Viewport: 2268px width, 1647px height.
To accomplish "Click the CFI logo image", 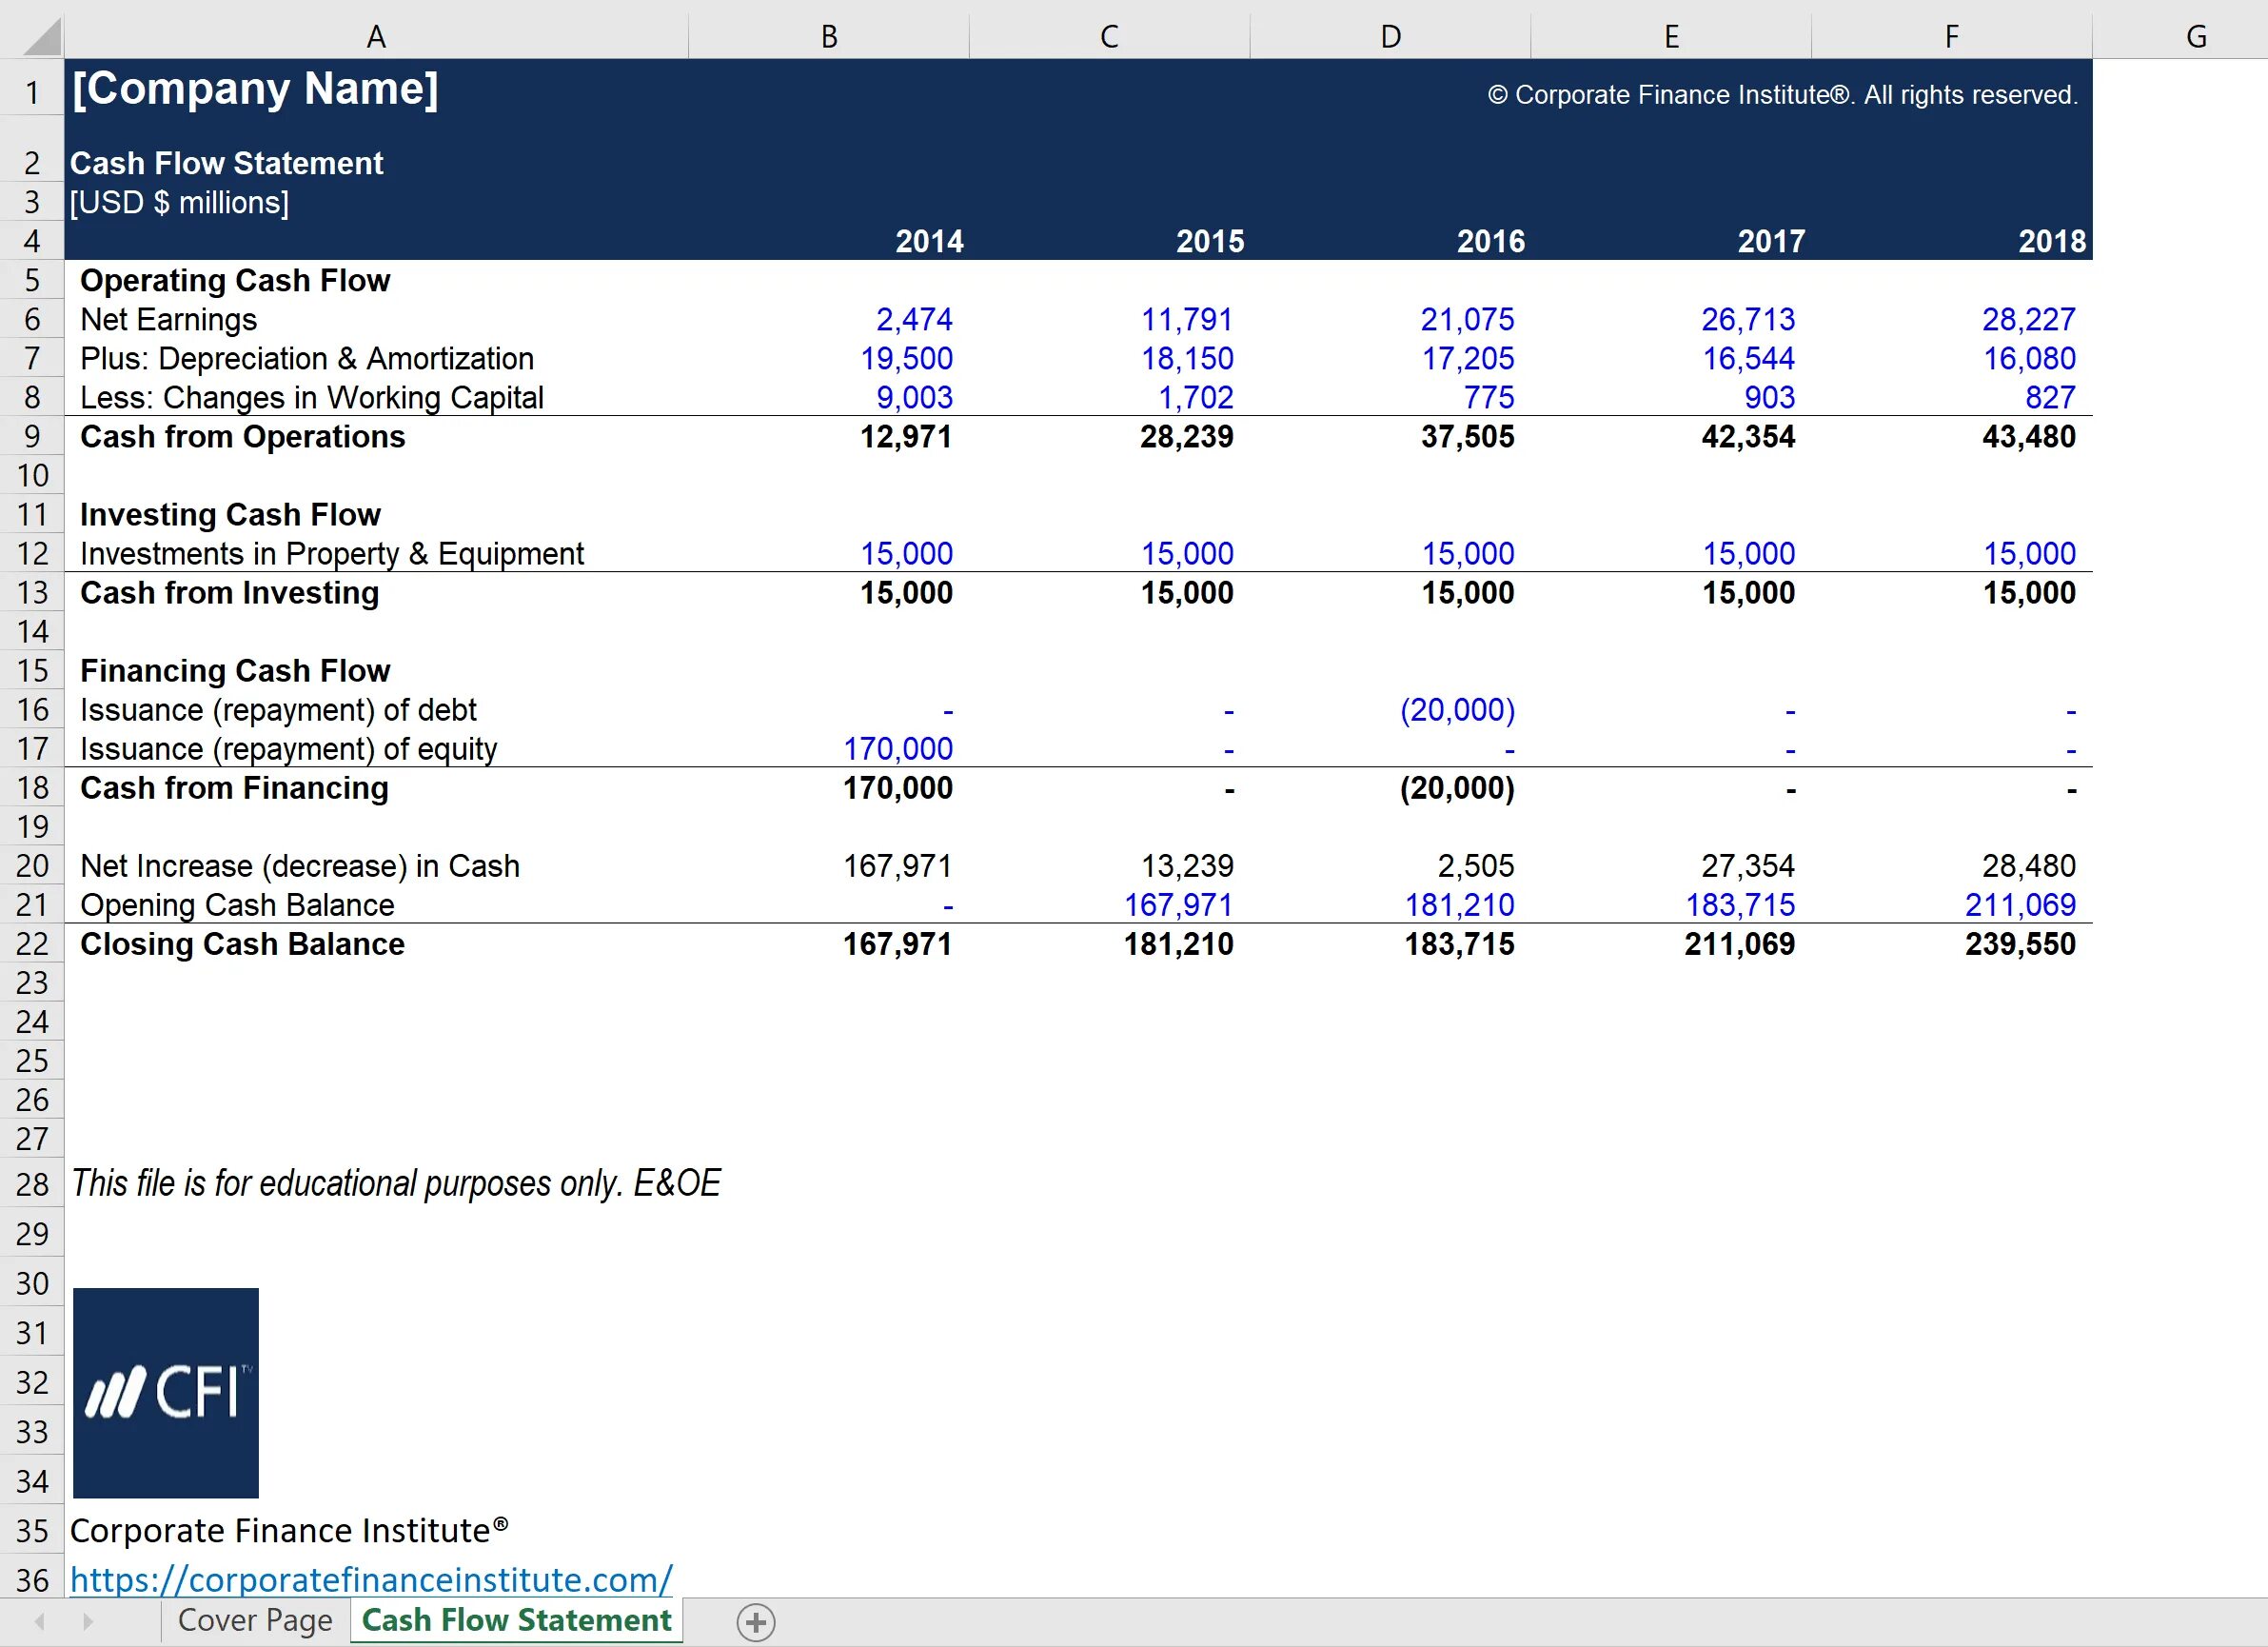I will pos(166,1392).
